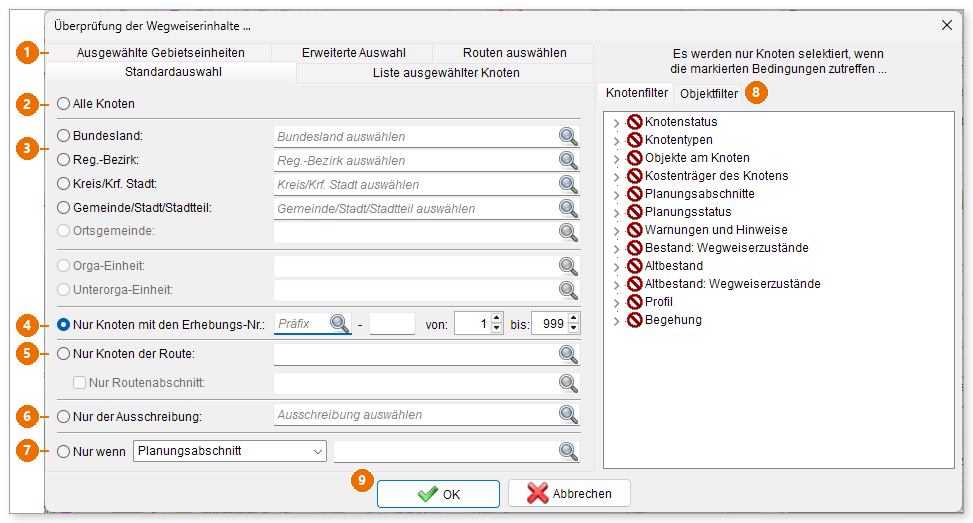Click prohibition icon next to Profil
This screenshot has height=523, width=973.
[634, 302]
